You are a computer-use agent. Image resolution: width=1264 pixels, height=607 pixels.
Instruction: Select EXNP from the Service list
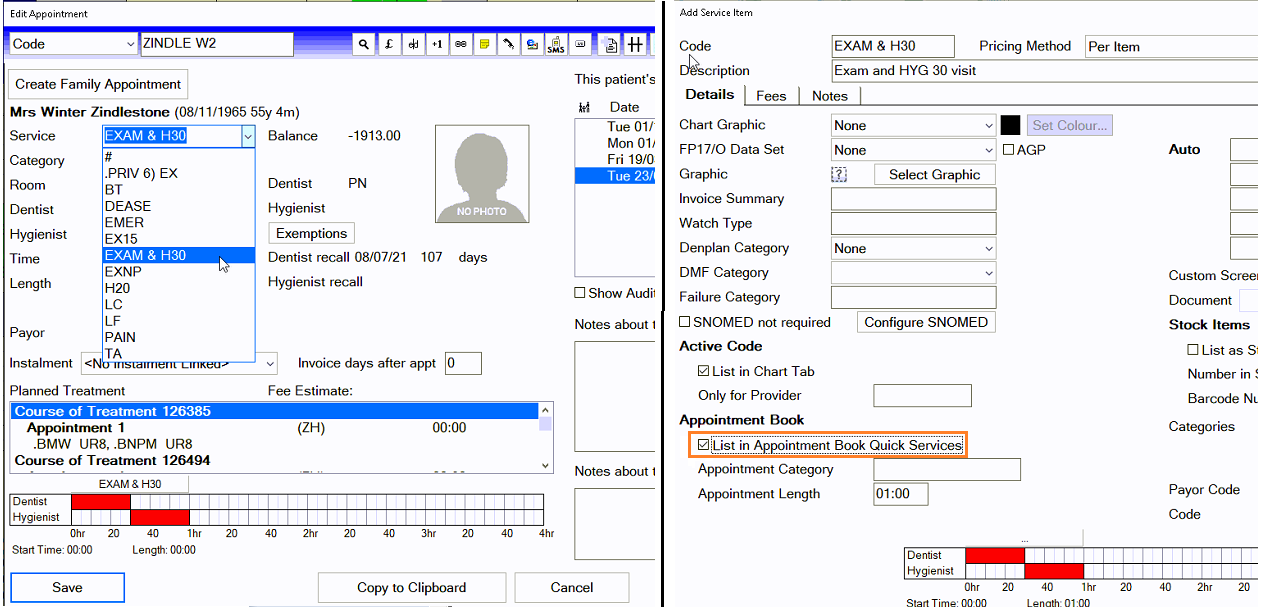tap(179, 271)
